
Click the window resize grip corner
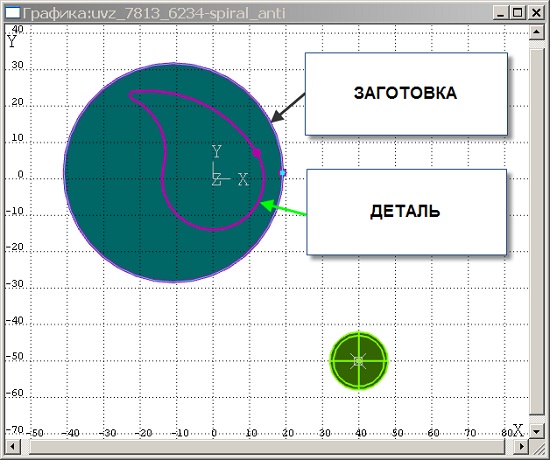pos(537,447)
